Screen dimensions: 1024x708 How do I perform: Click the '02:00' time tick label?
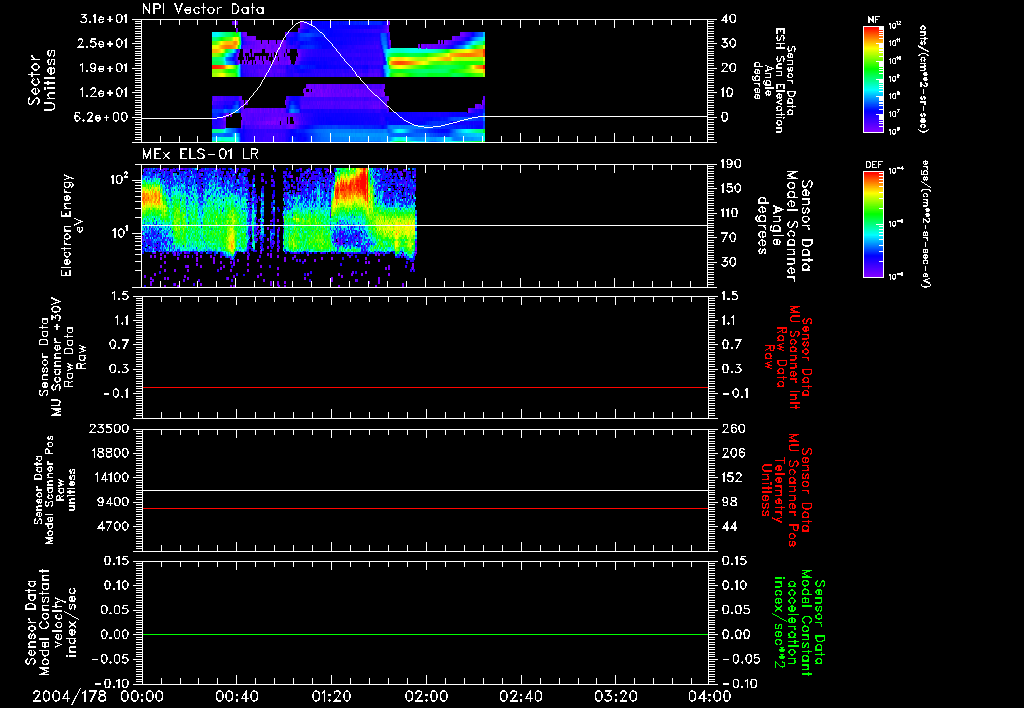(426, 696)
